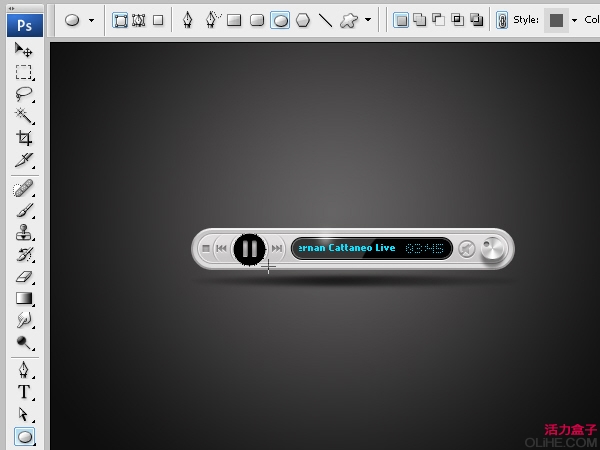Select the Move tool
Screen dimensions: 600x450
click(x=23, y=50)
